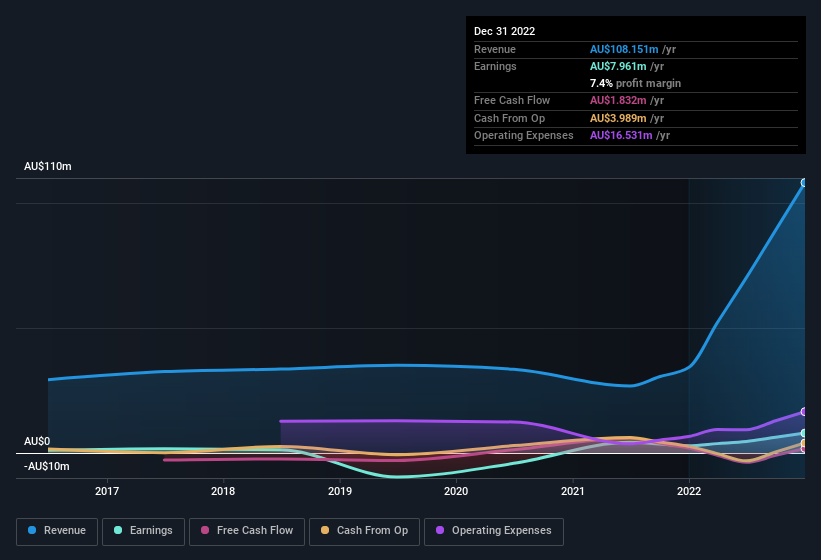Click the Dec 31 2022 tooltip date
The height and width of the screenshot is (560, 821).
tap(504, 31)
